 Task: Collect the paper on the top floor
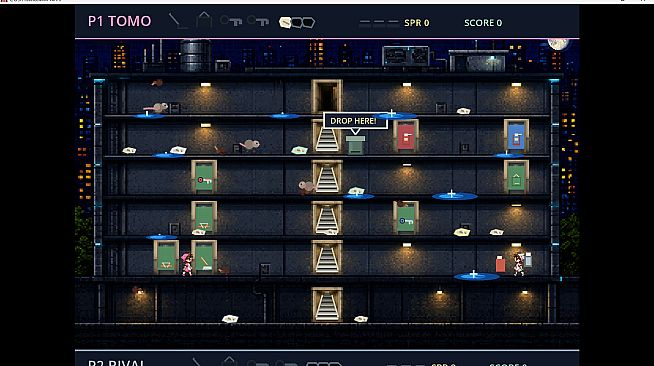pos(463,111)
